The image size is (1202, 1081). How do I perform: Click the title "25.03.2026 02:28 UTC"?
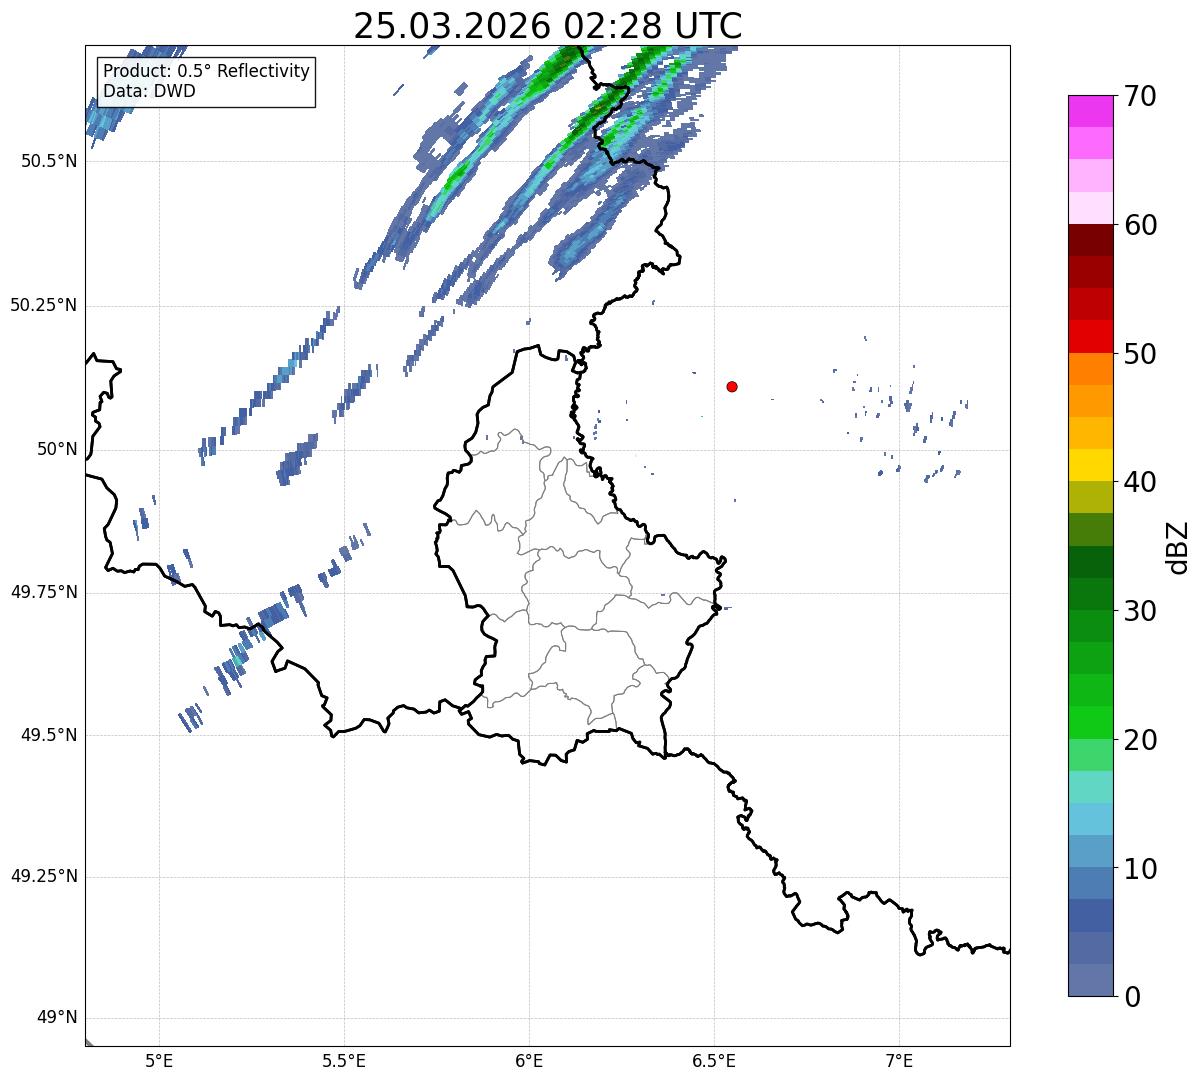click(548, 26)
